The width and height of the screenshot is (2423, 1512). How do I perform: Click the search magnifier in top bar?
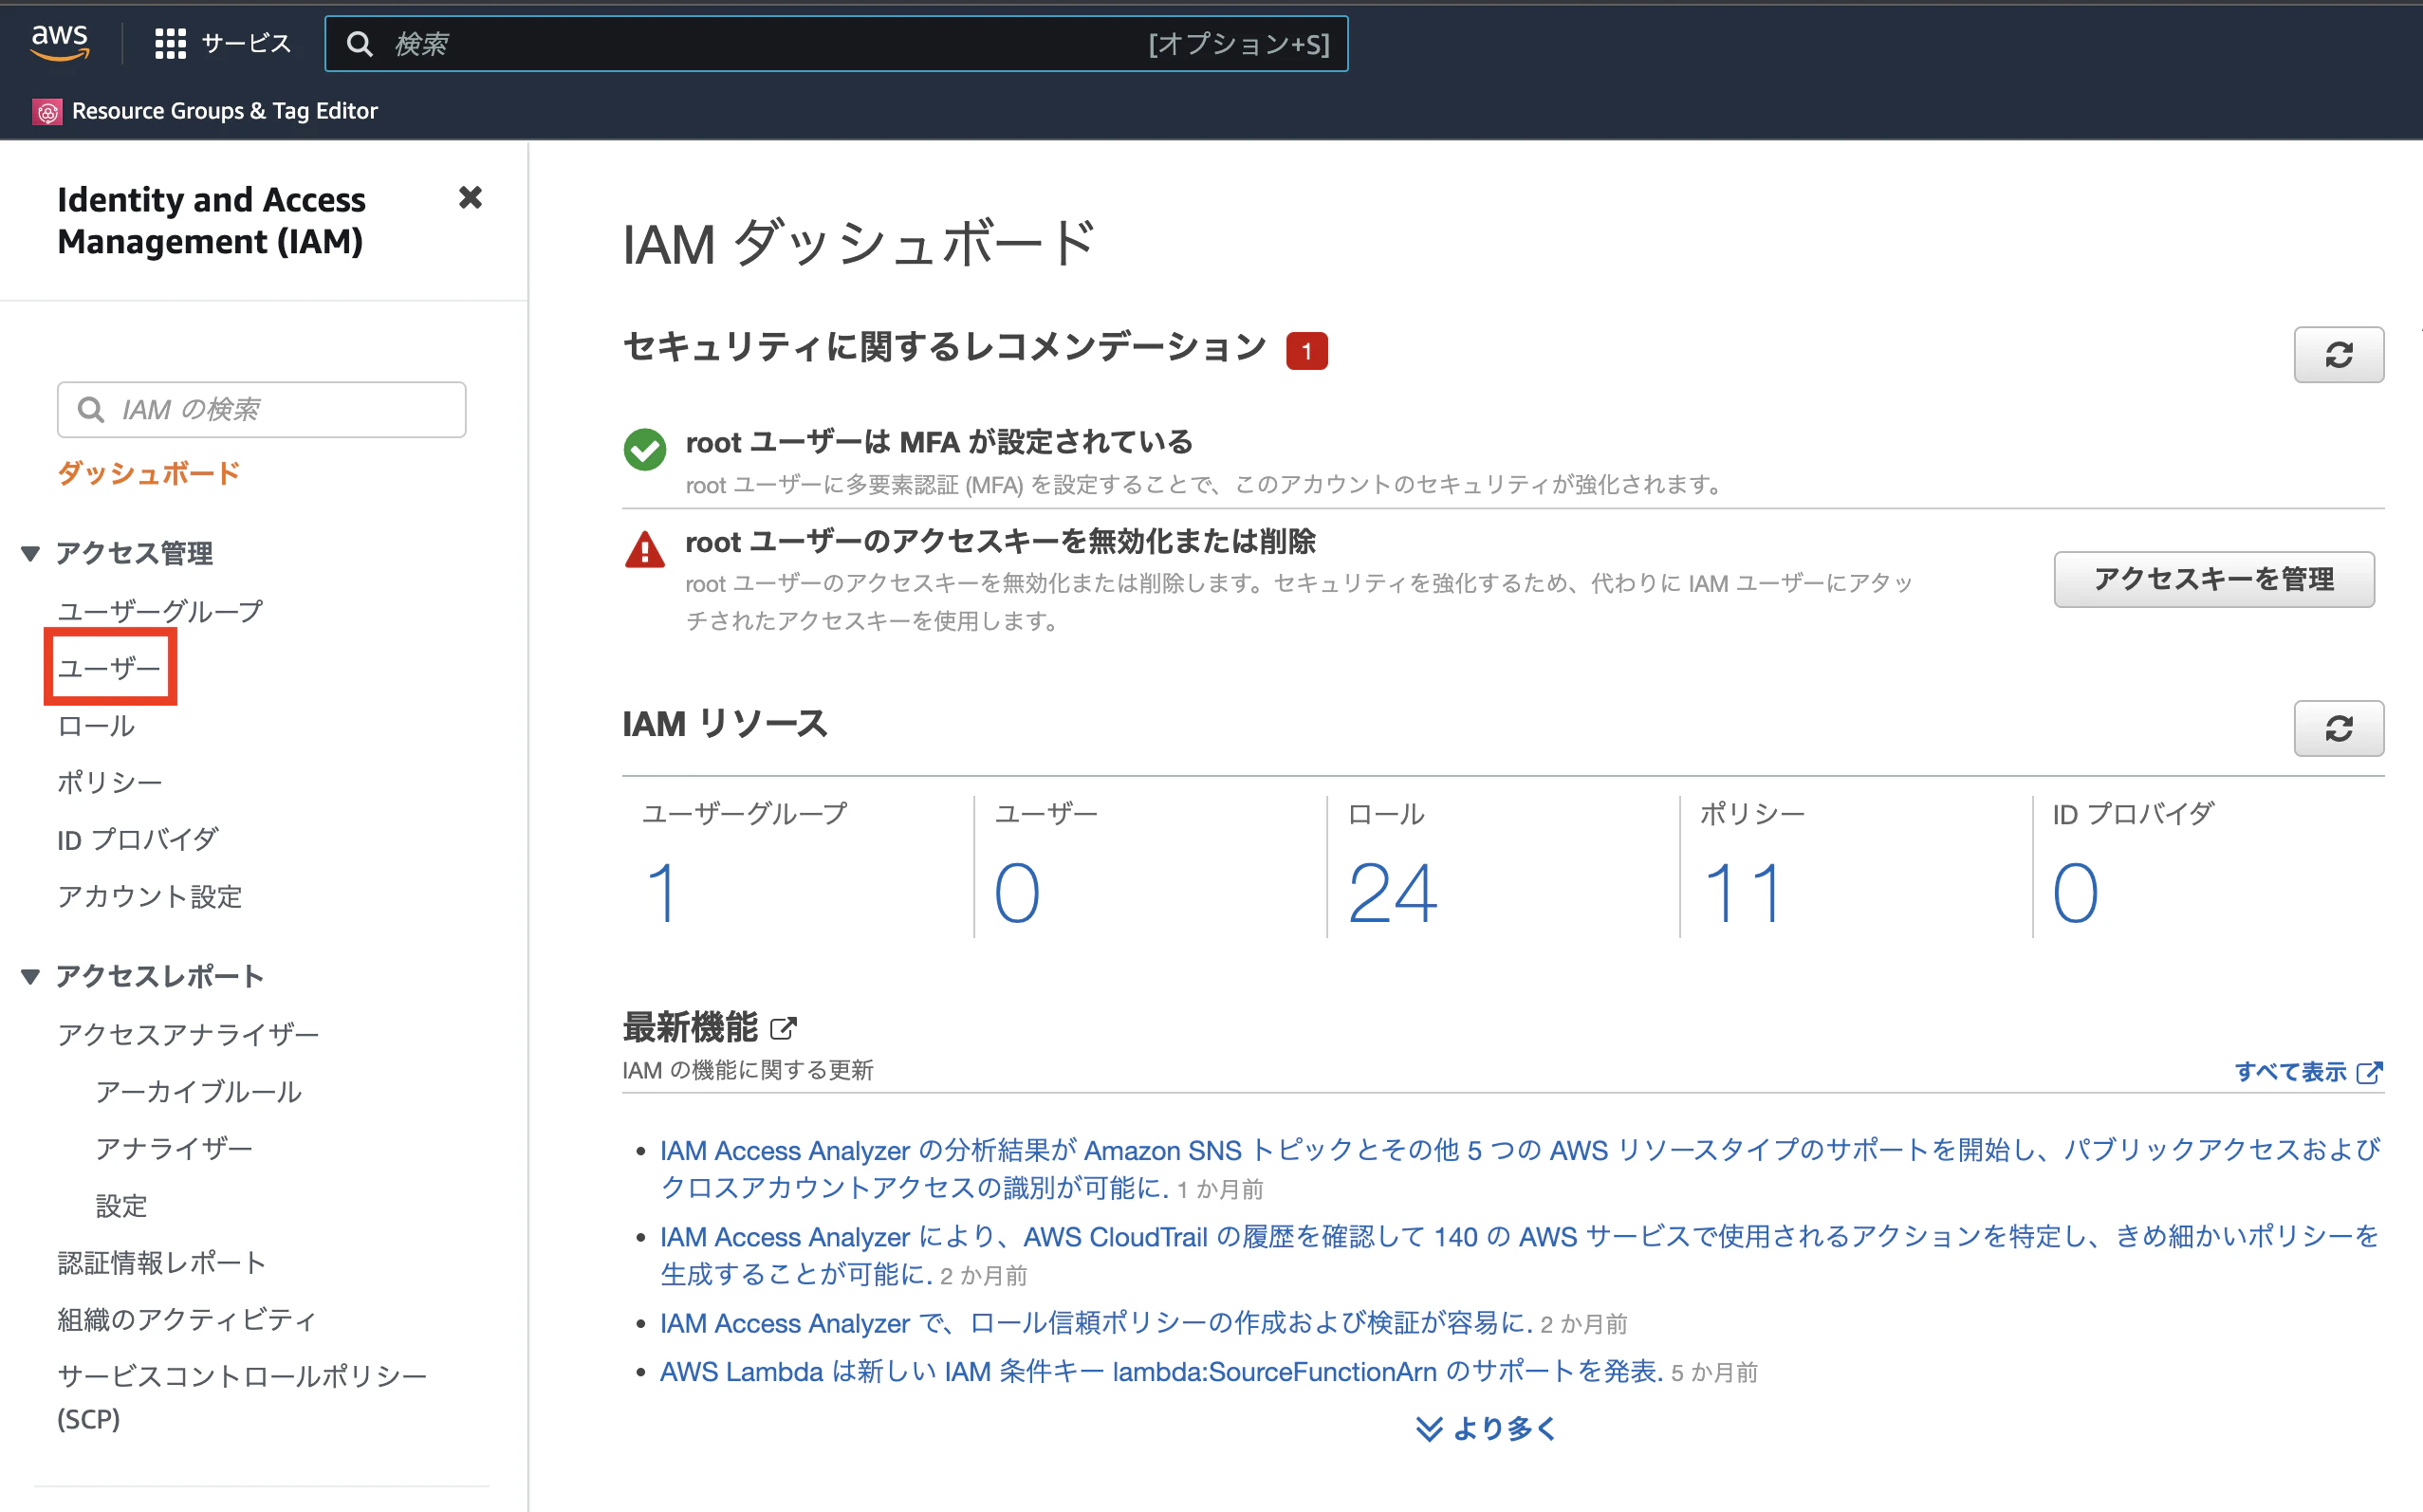[360, 44]
